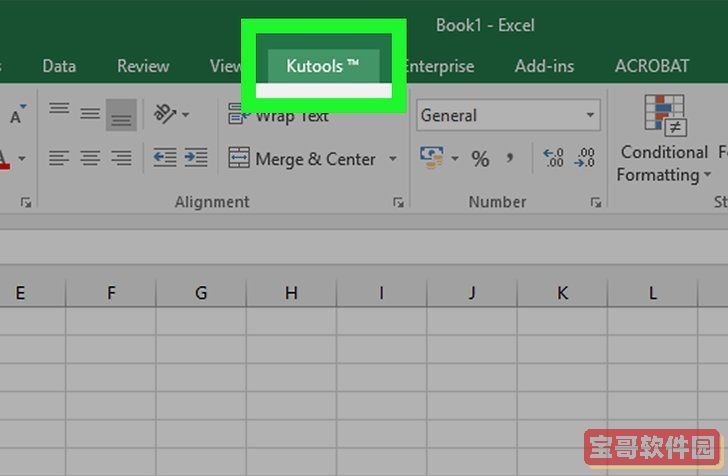Toggle Bottom Align button
The height and width of the screenshot is (476, 728).
click(x=121, y=115)
